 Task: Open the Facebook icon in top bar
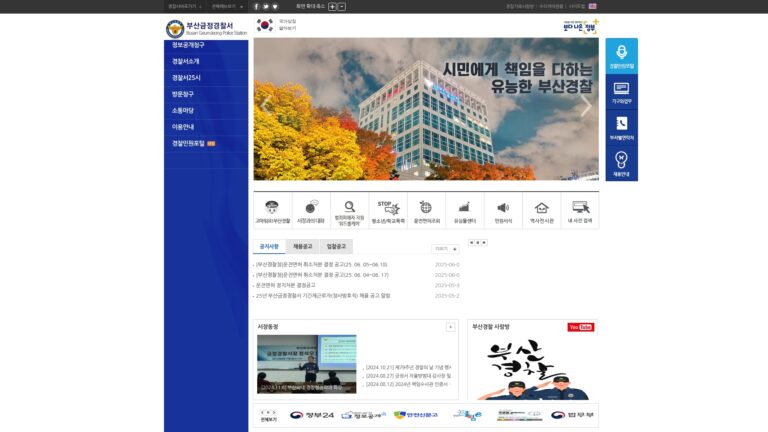tap(256, 7)
